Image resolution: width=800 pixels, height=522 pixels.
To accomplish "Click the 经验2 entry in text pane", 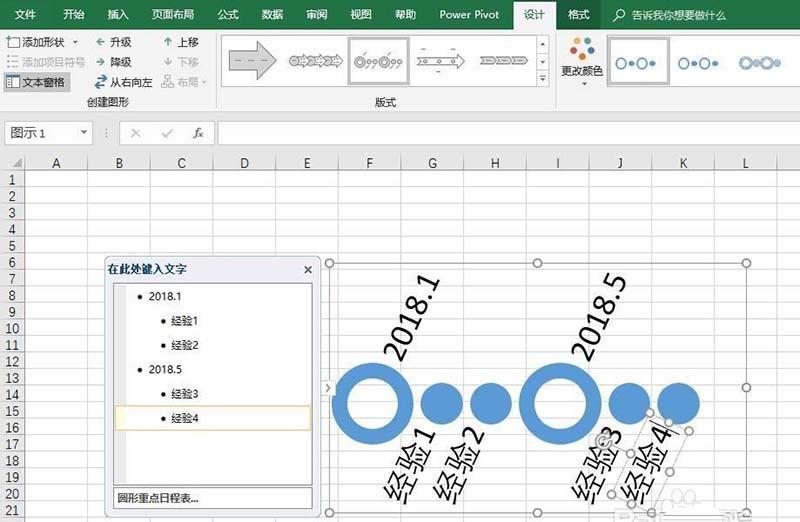I will pos(184,345).
